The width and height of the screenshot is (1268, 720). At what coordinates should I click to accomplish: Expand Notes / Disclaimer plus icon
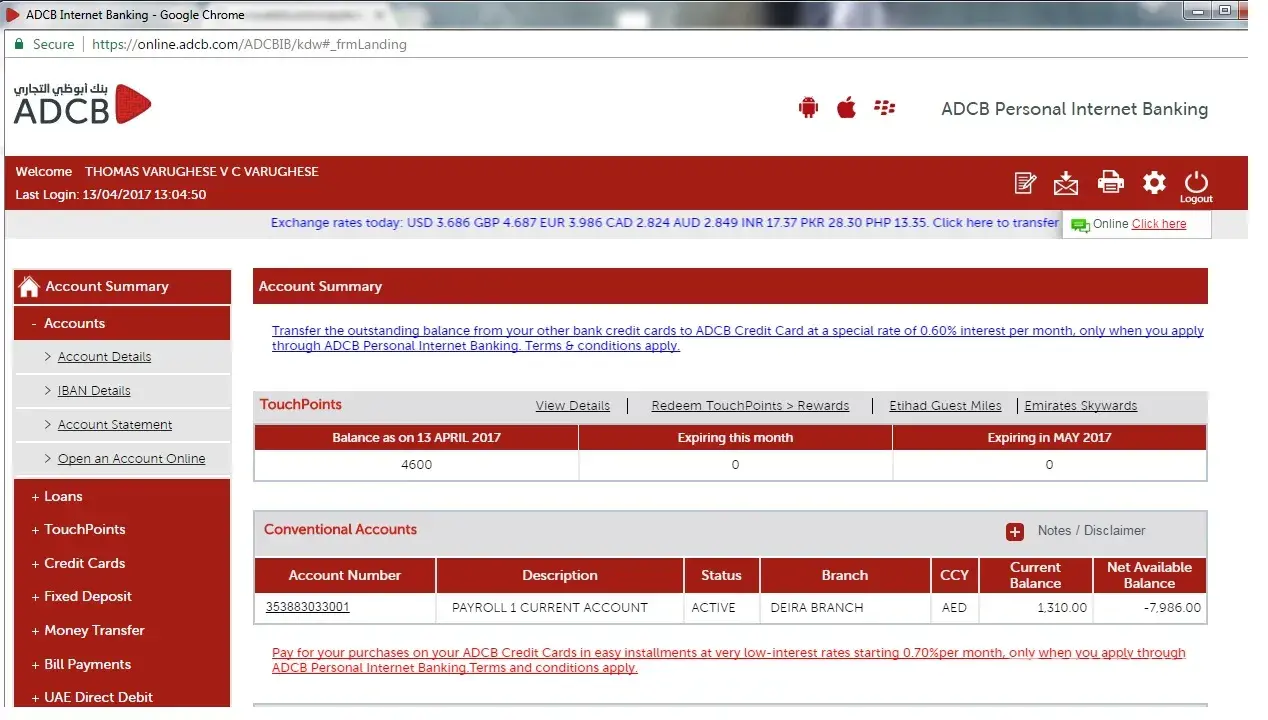tap(1015, 532)
